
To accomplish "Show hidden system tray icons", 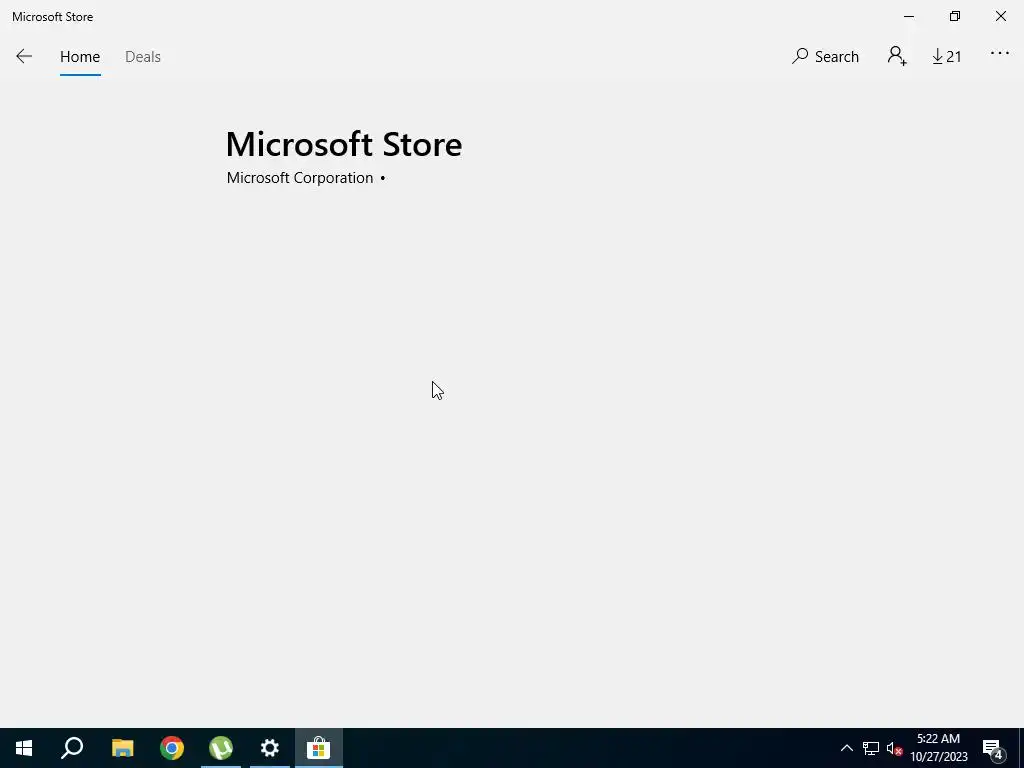I will coord(846,748).
